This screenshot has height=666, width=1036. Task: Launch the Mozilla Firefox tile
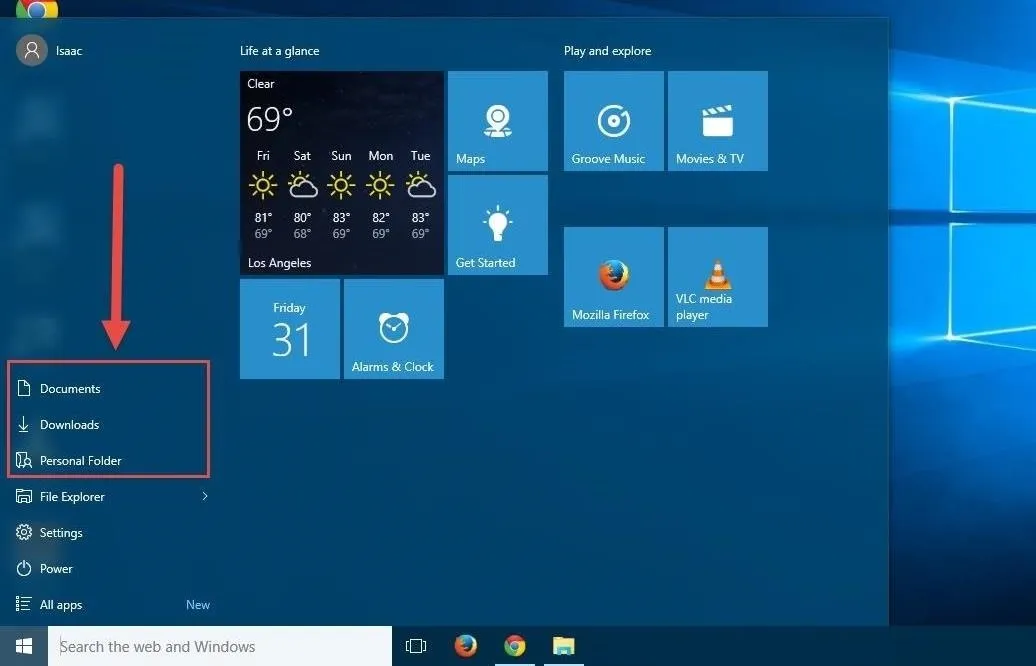click(614, 277)
